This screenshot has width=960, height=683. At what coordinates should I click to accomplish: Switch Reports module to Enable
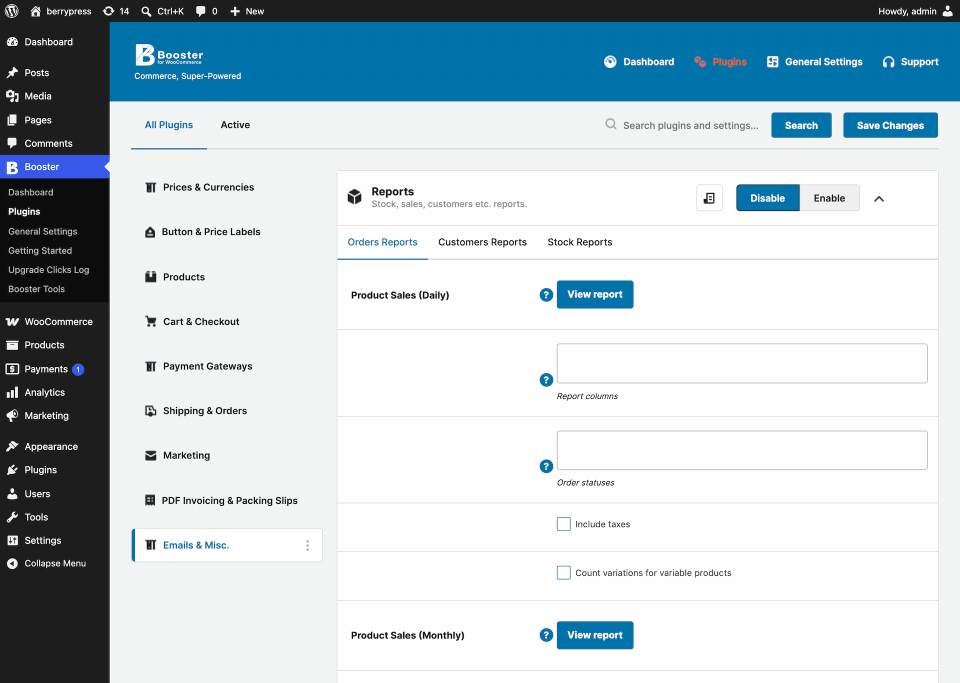click(x=829, y=198)
